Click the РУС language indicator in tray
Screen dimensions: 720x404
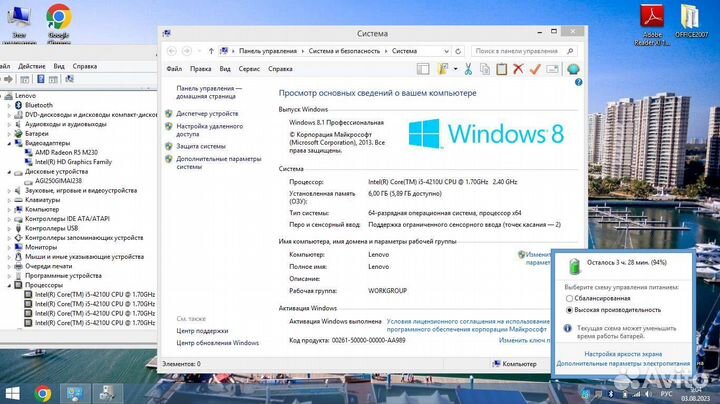click(666, 394)
